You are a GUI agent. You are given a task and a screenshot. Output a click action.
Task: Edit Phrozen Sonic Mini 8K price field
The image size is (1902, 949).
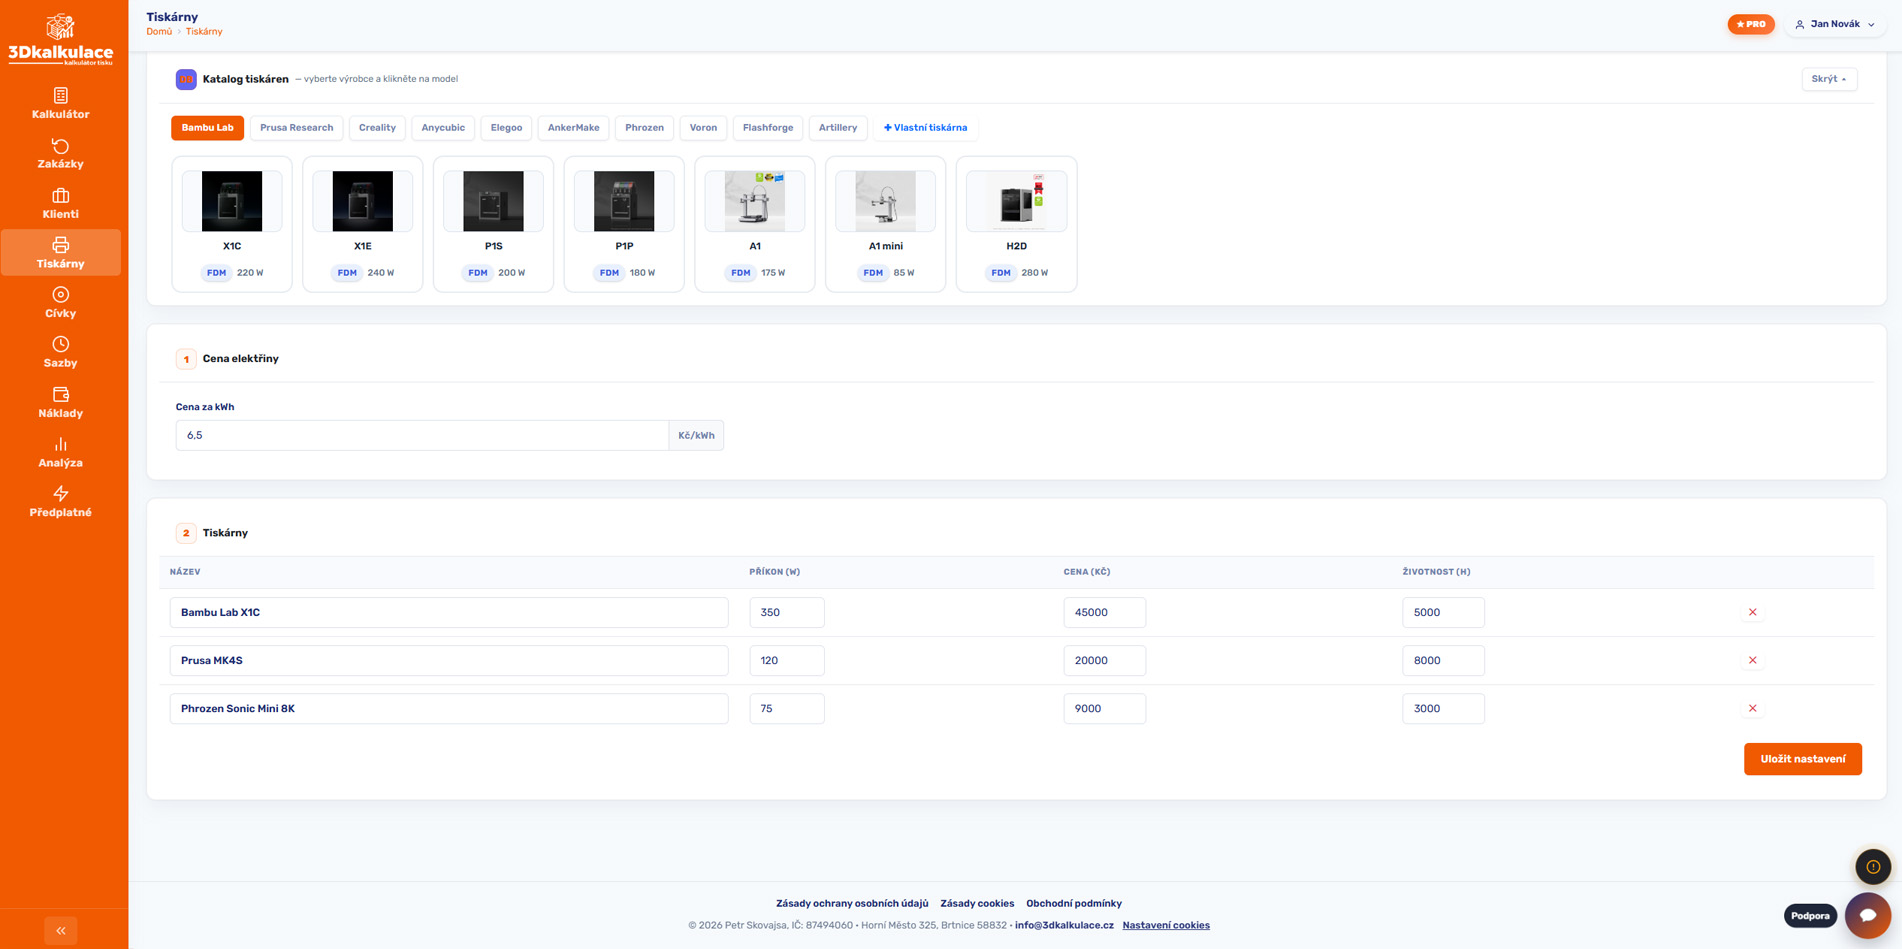coord(1104,708)
